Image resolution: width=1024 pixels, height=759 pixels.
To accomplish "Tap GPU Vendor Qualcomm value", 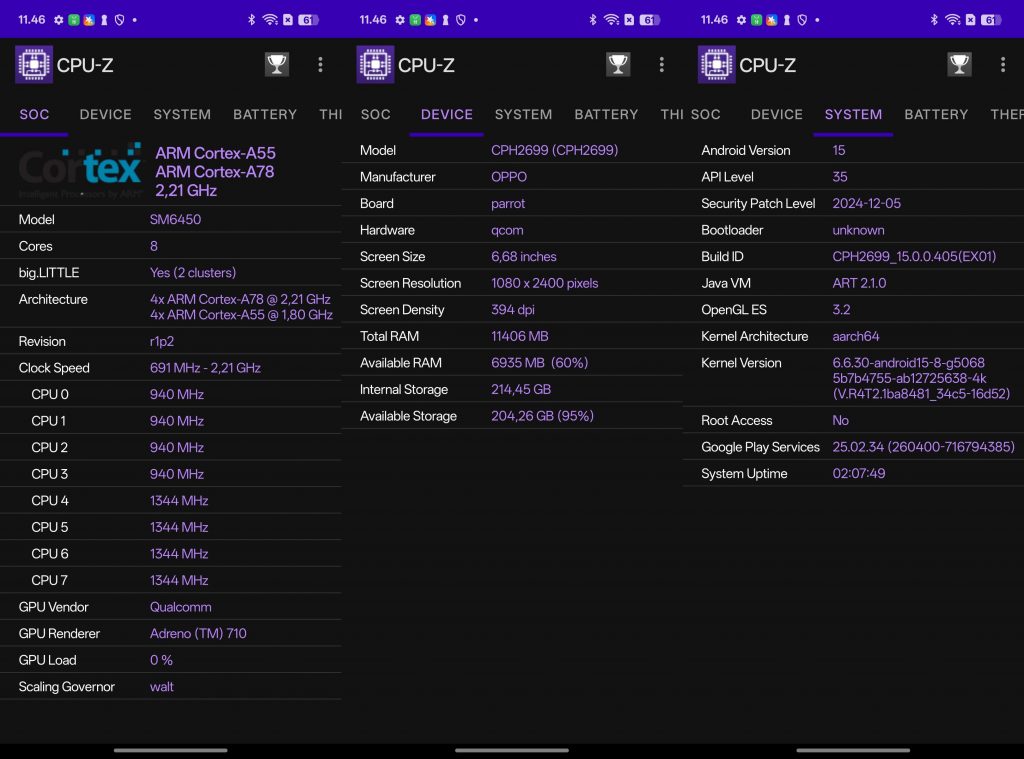I will pyautogui.click(x=180, y=607).
